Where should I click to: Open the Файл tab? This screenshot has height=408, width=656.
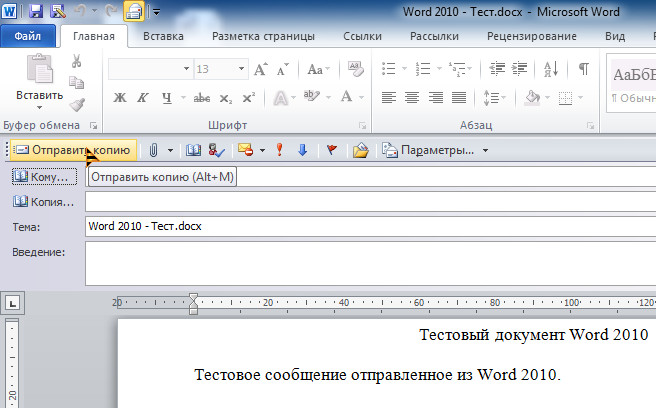(28, 36)
